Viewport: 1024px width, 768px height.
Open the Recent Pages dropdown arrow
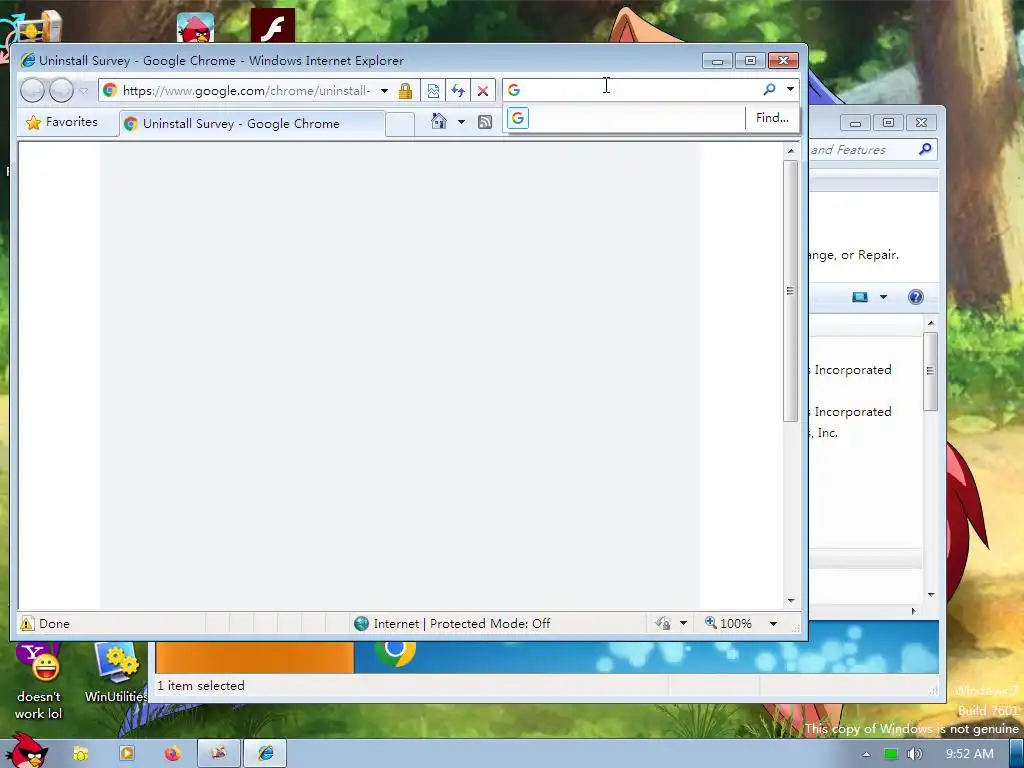pyautogui.click(x=84, y=91)
